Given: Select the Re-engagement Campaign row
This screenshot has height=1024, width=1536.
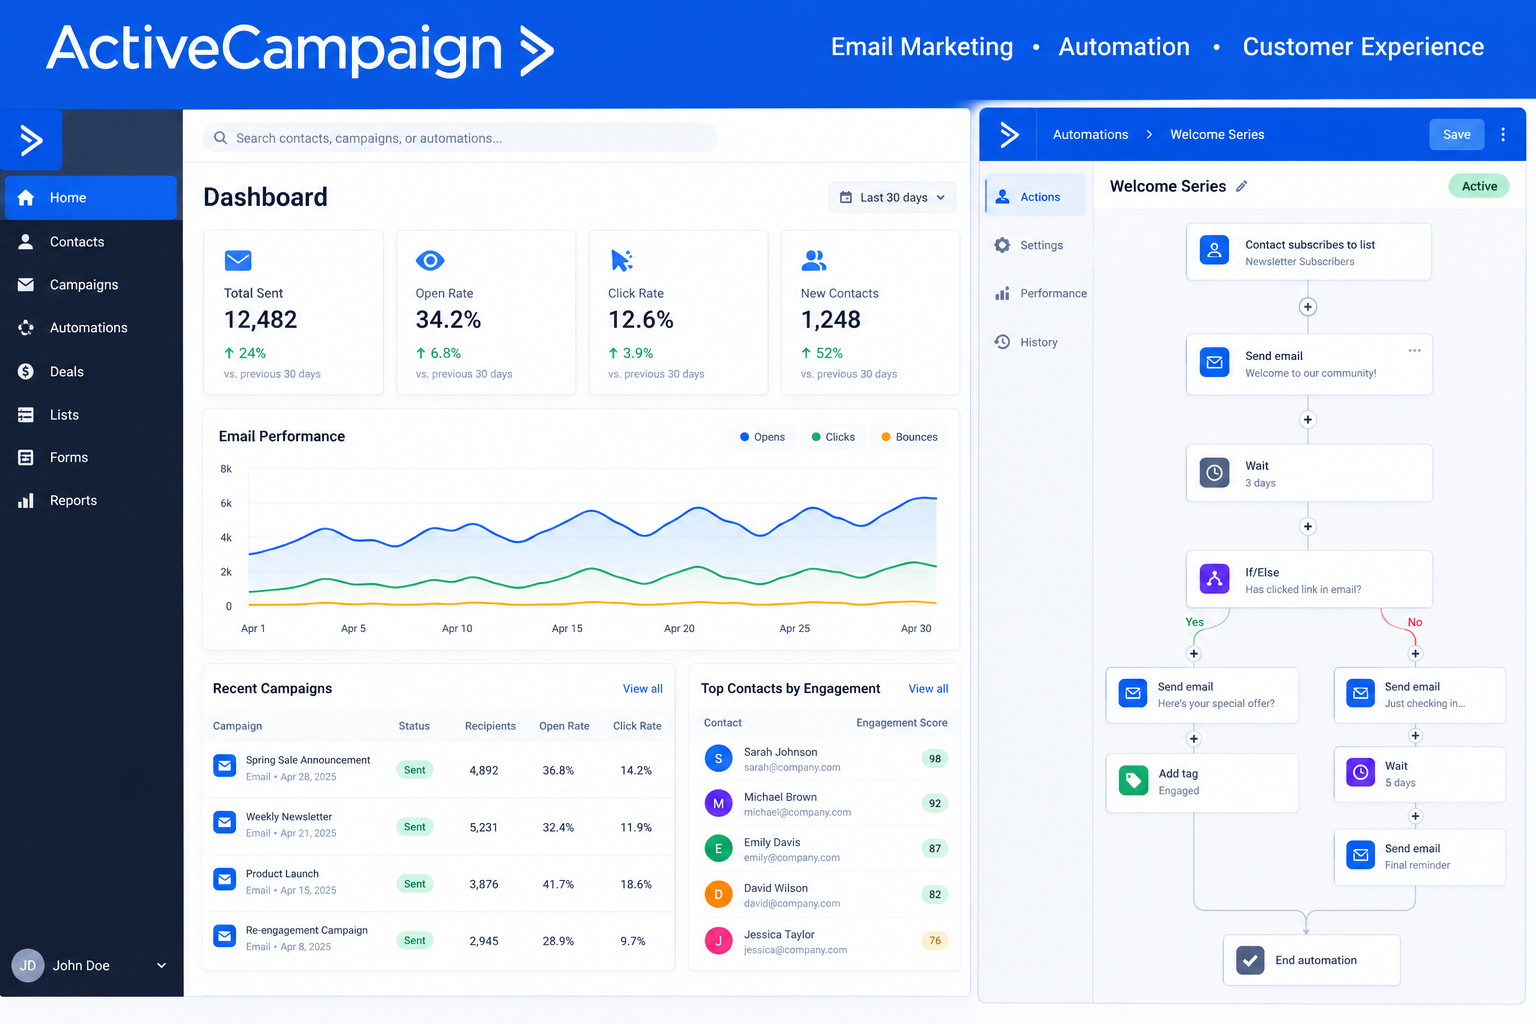Looking at the screenshot, I should (438, 940).
